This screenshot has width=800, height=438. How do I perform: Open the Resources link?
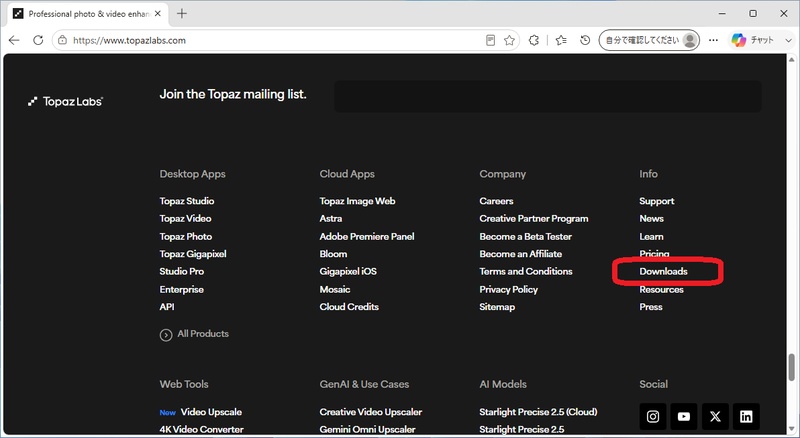661,289
